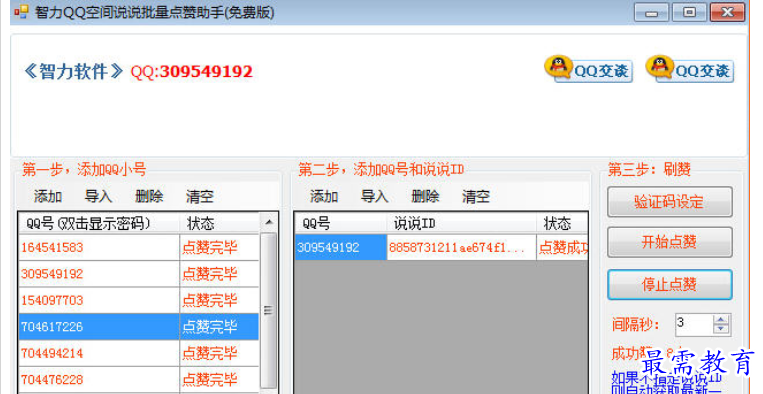
Task: Click 导入 under 第一步 QQ小号
Action: pos(98,197)
